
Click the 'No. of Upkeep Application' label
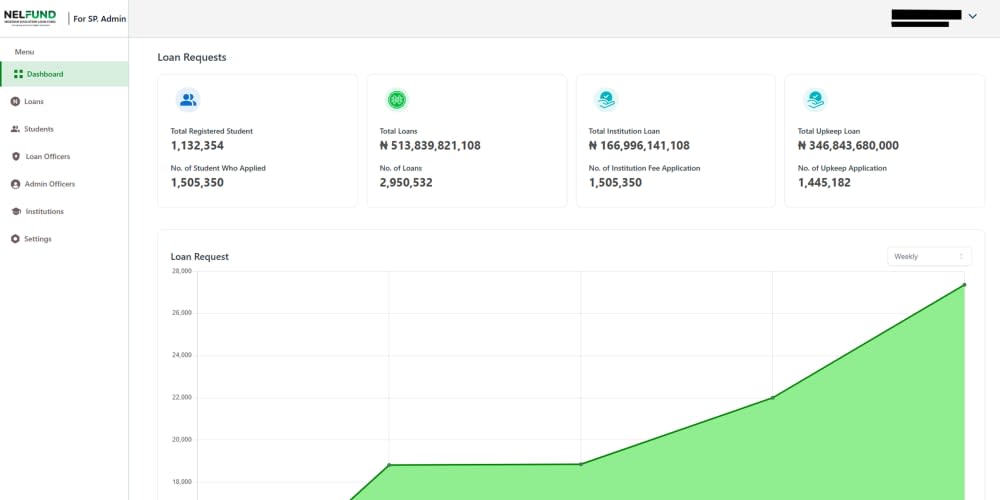coord(842,168)
